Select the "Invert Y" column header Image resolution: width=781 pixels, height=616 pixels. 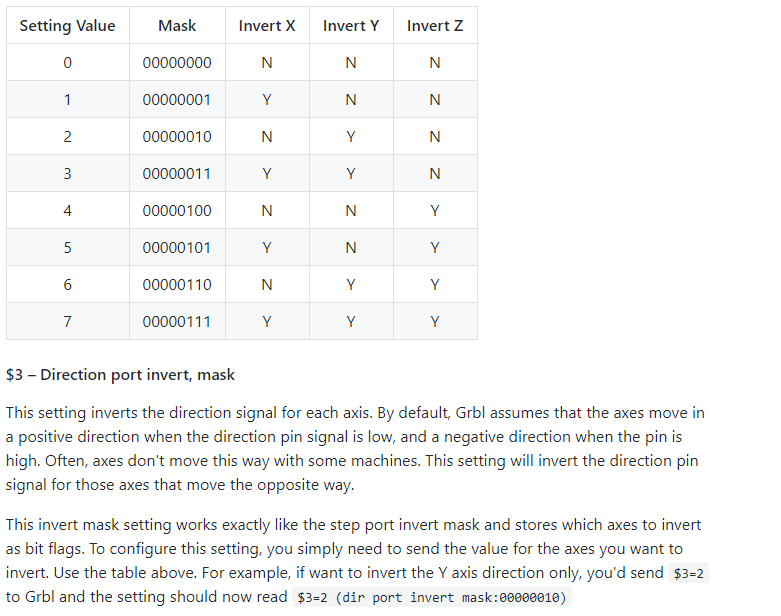point(351,26)
